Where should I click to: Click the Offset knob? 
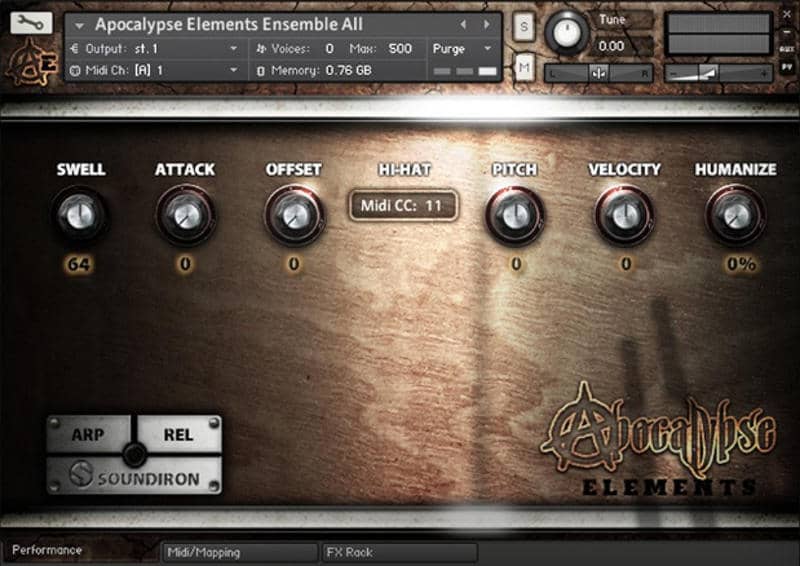click(x=293, y=215)
